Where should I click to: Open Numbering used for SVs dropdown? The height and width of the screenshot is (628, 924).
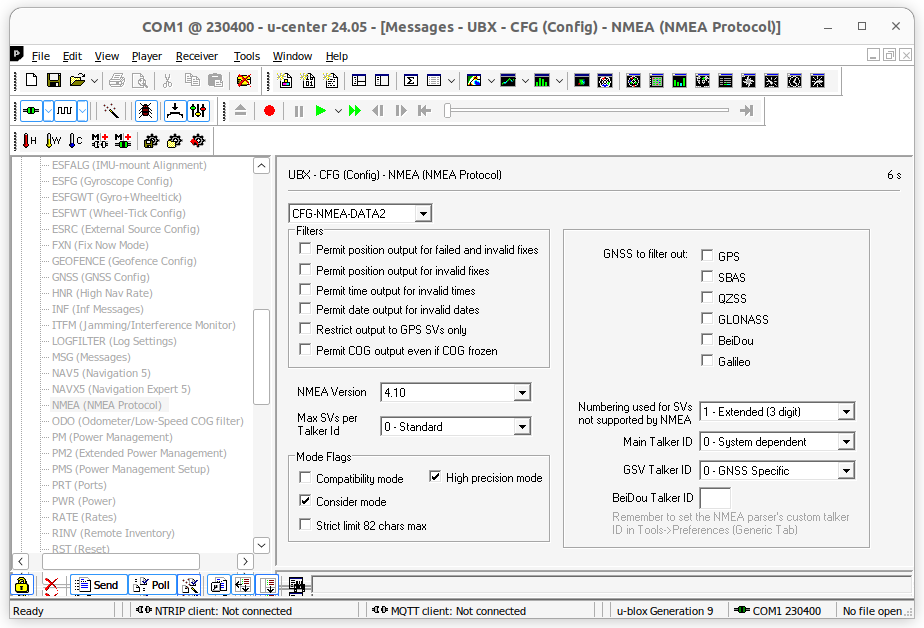(846, 412)
